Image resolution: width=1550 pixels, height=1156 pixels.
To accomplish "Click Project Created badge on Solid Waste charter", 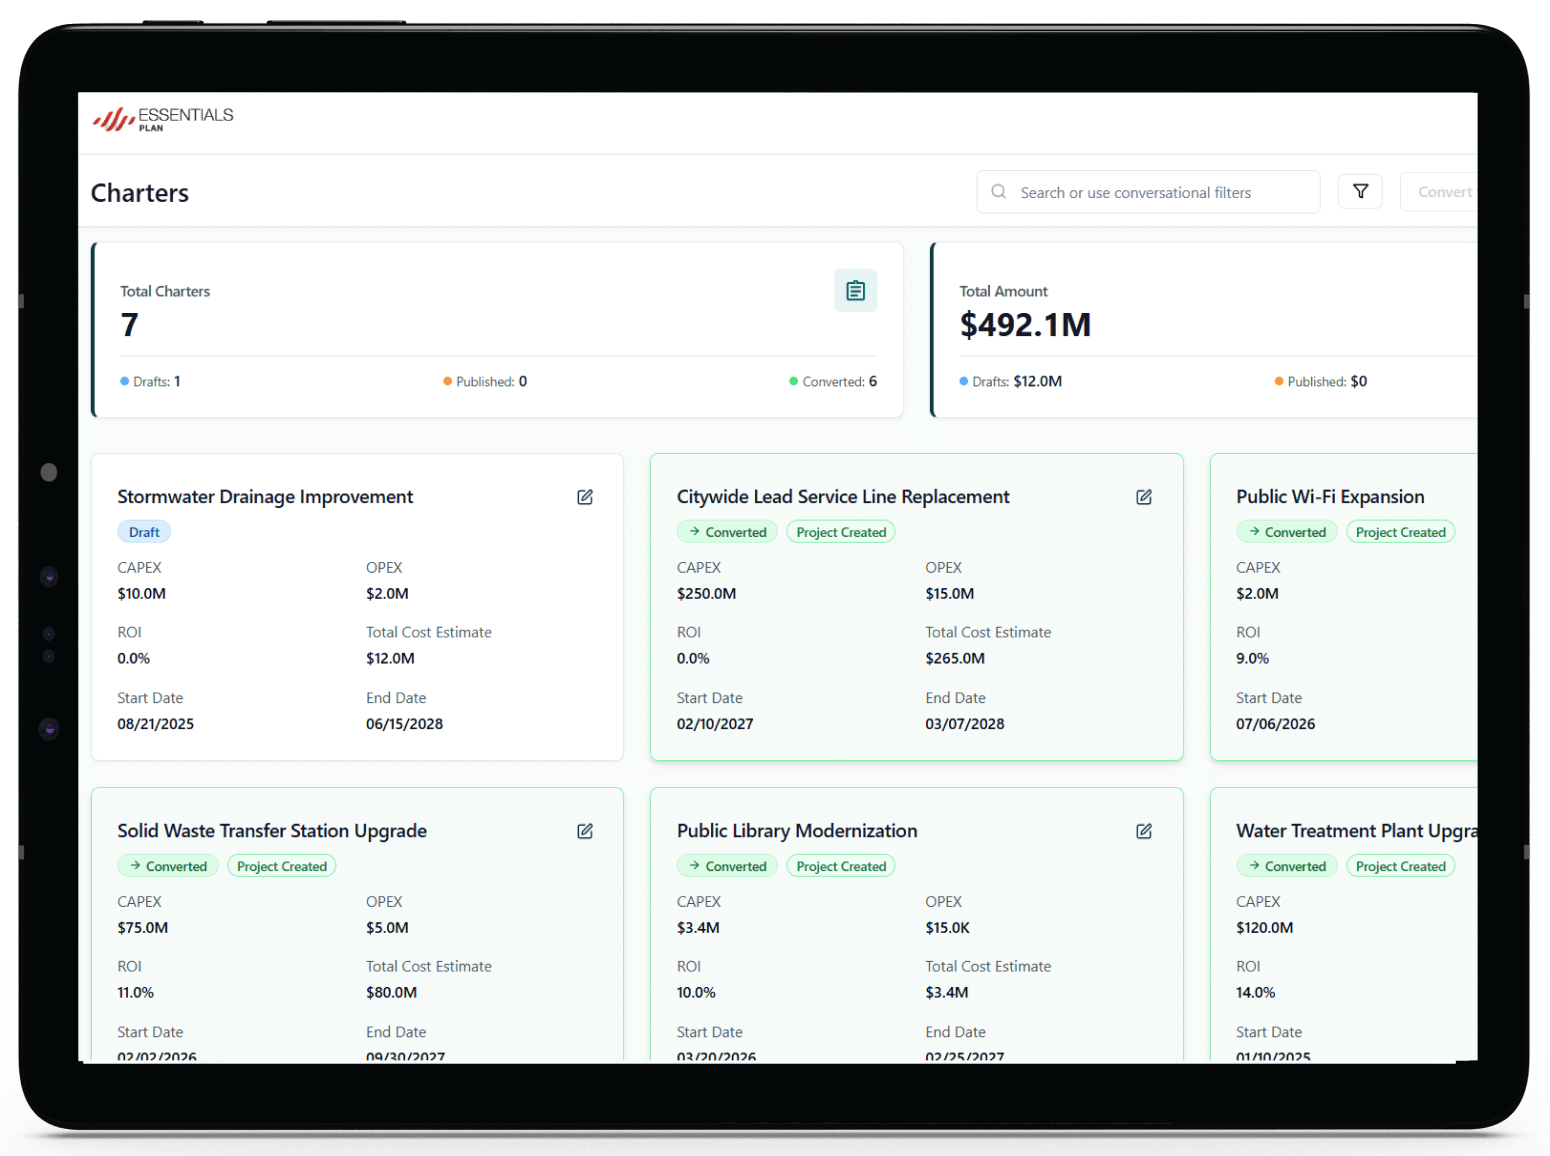I will tap(281, 866).
